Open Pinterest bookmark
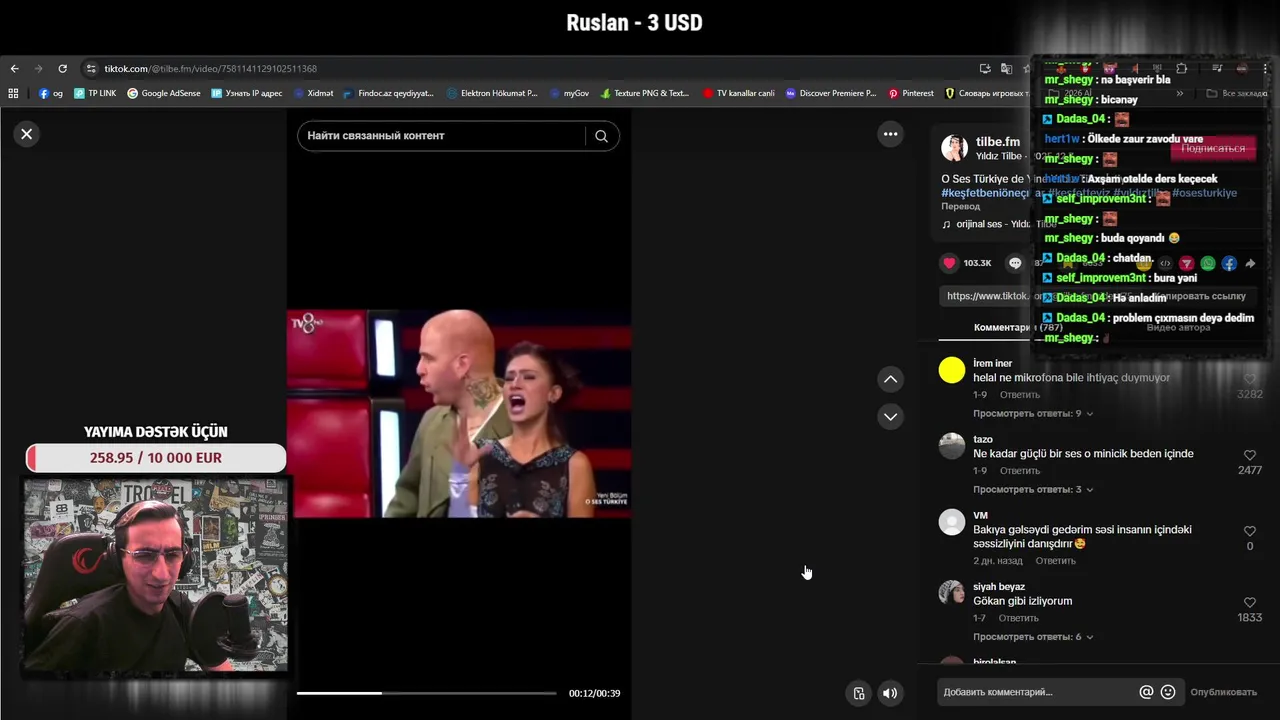This screenshot has height=720, width=1280. (x=909, y=93)
